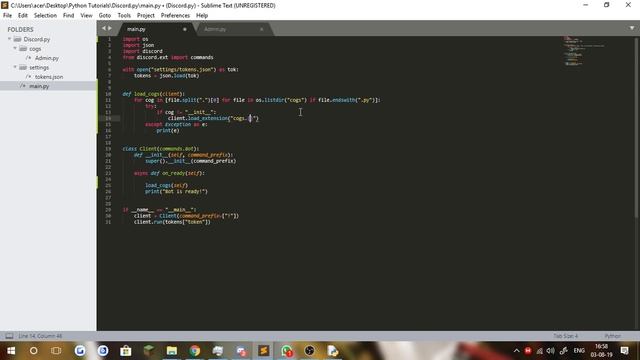This screenshot has width=640, height=360.
Task: Open the View menu
Action: [x=86, y=15]
